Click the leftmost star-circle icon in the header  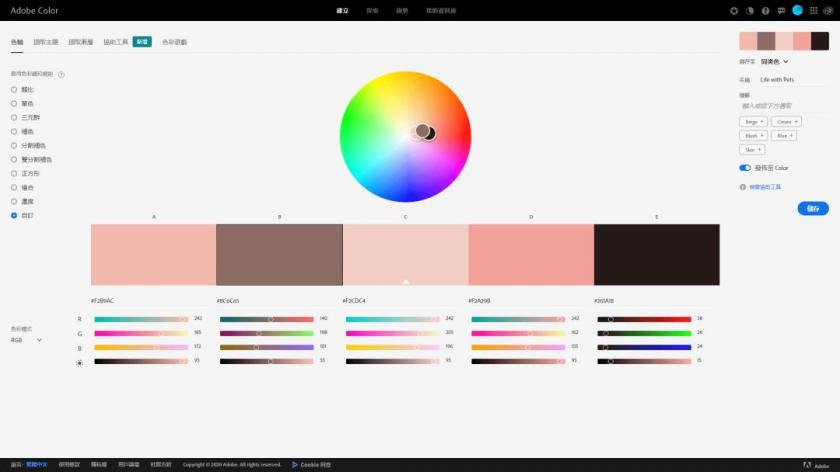tap(735, 11)
